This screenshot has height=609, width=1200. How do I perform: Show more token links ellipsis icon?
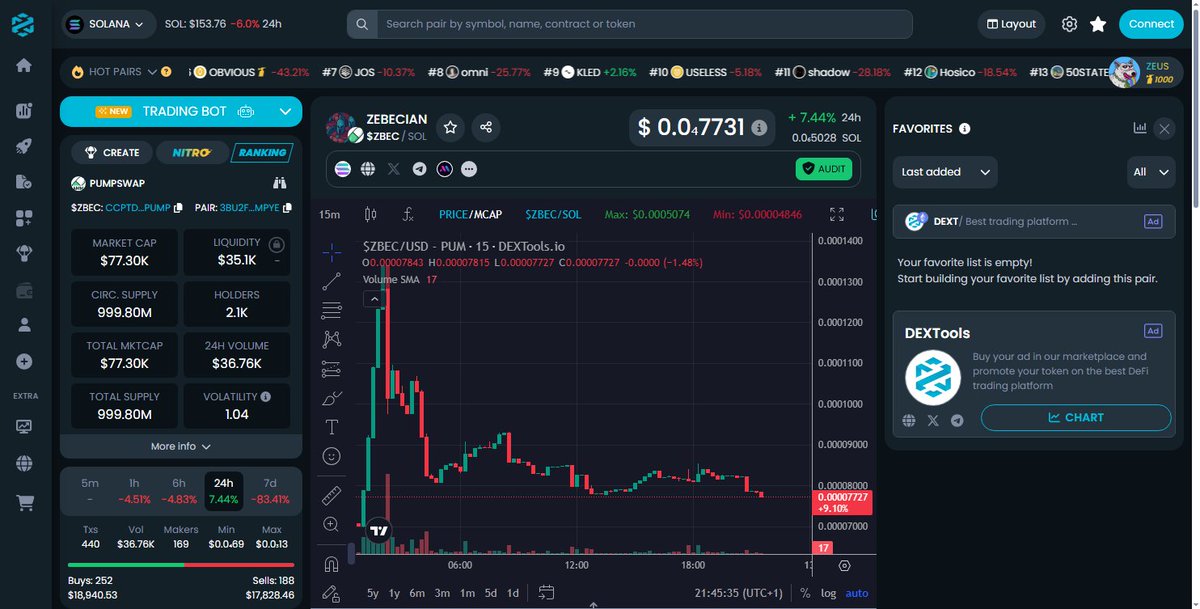pos(469,169)
